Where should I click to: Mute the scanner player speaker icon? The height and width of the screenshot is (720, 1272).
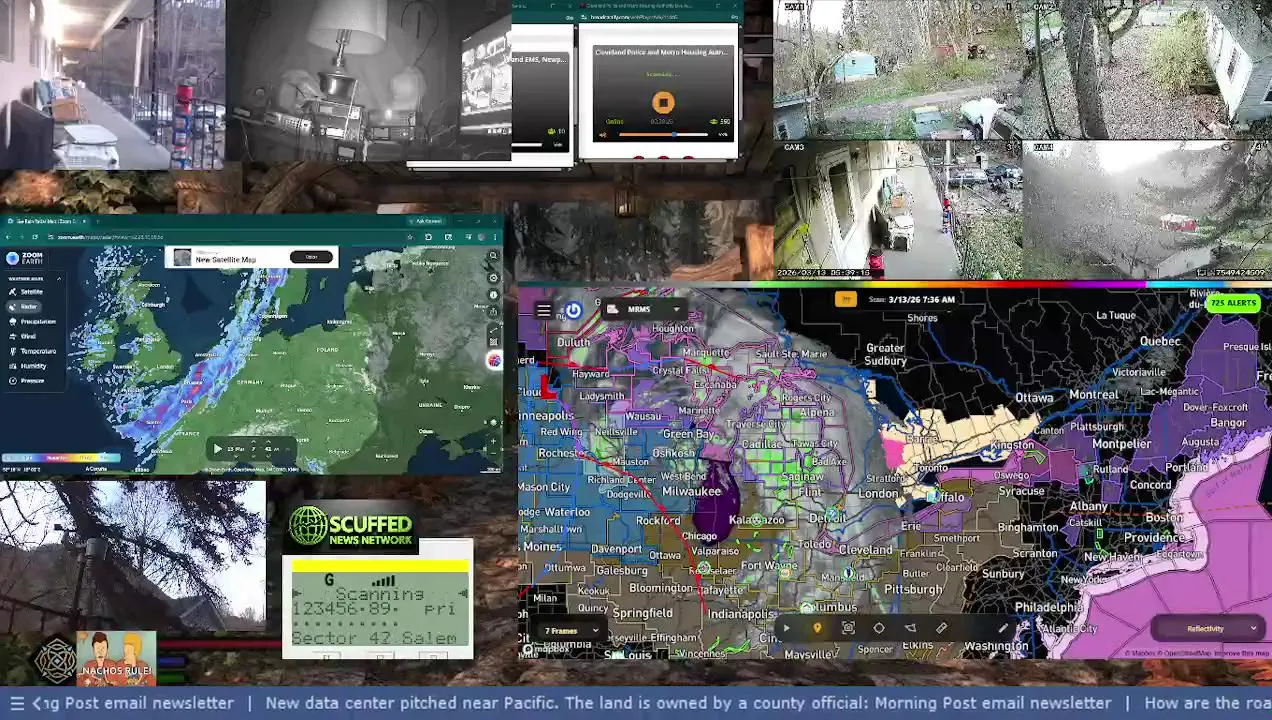tap(602, 134)
